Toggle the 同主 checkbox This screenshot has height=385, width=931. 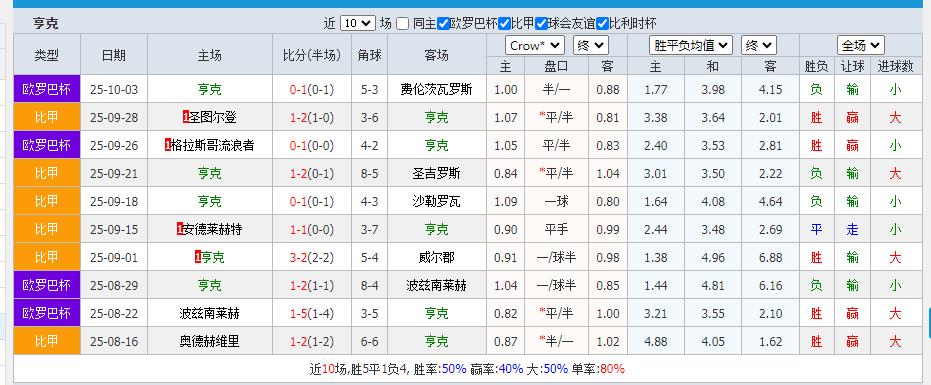tap(403, 24)
